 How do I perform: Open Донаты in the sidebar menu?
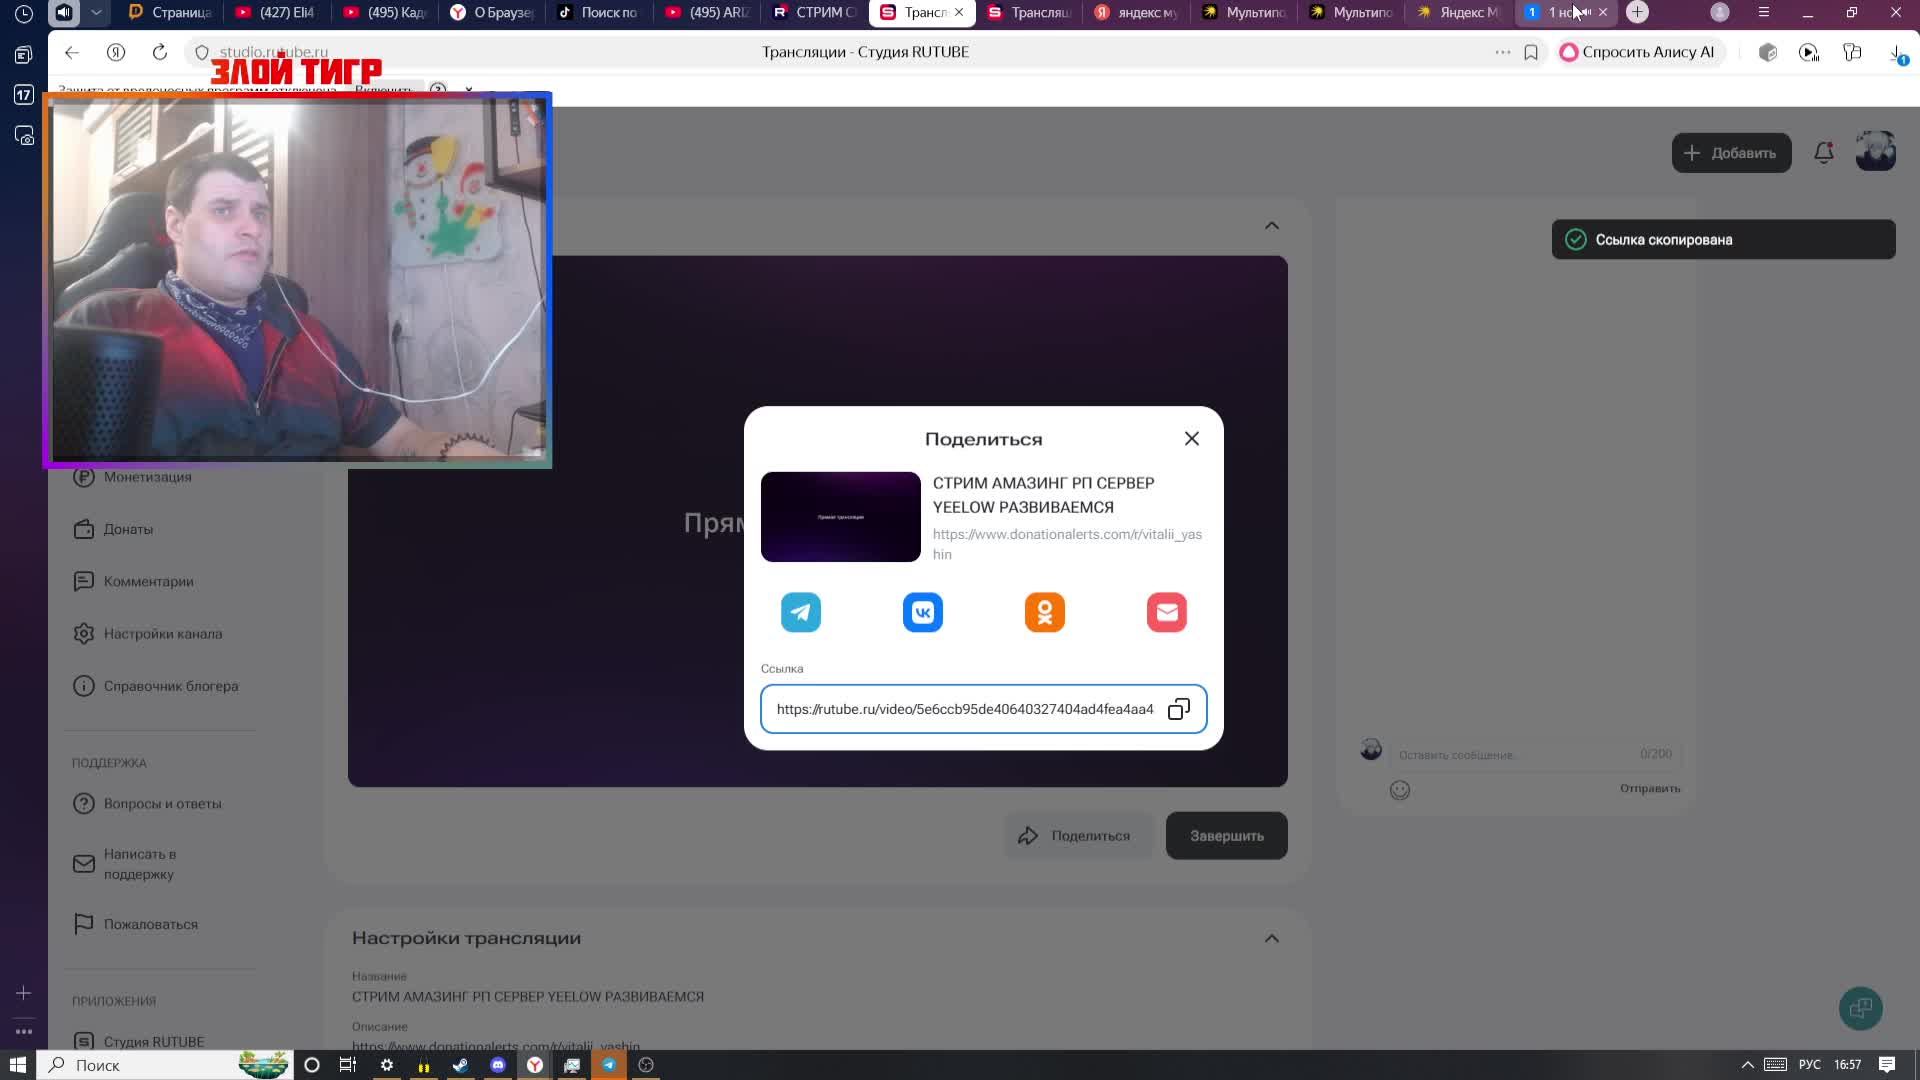128,529
